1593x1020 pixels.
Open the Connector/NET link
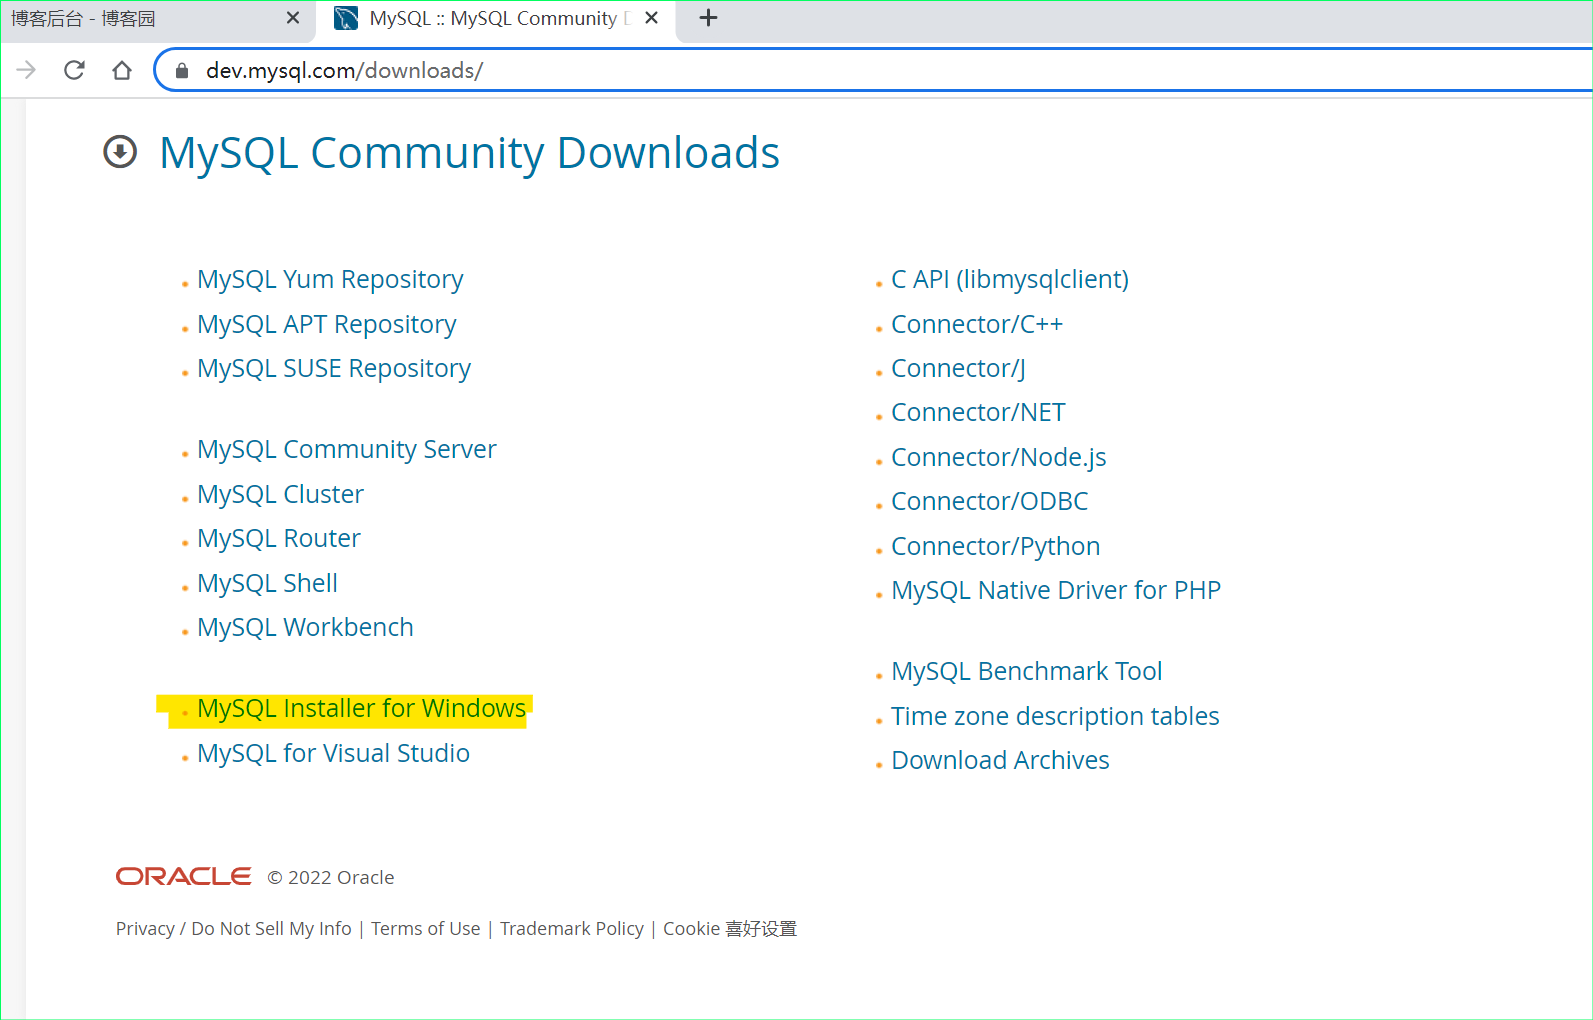tap(978, 412)
